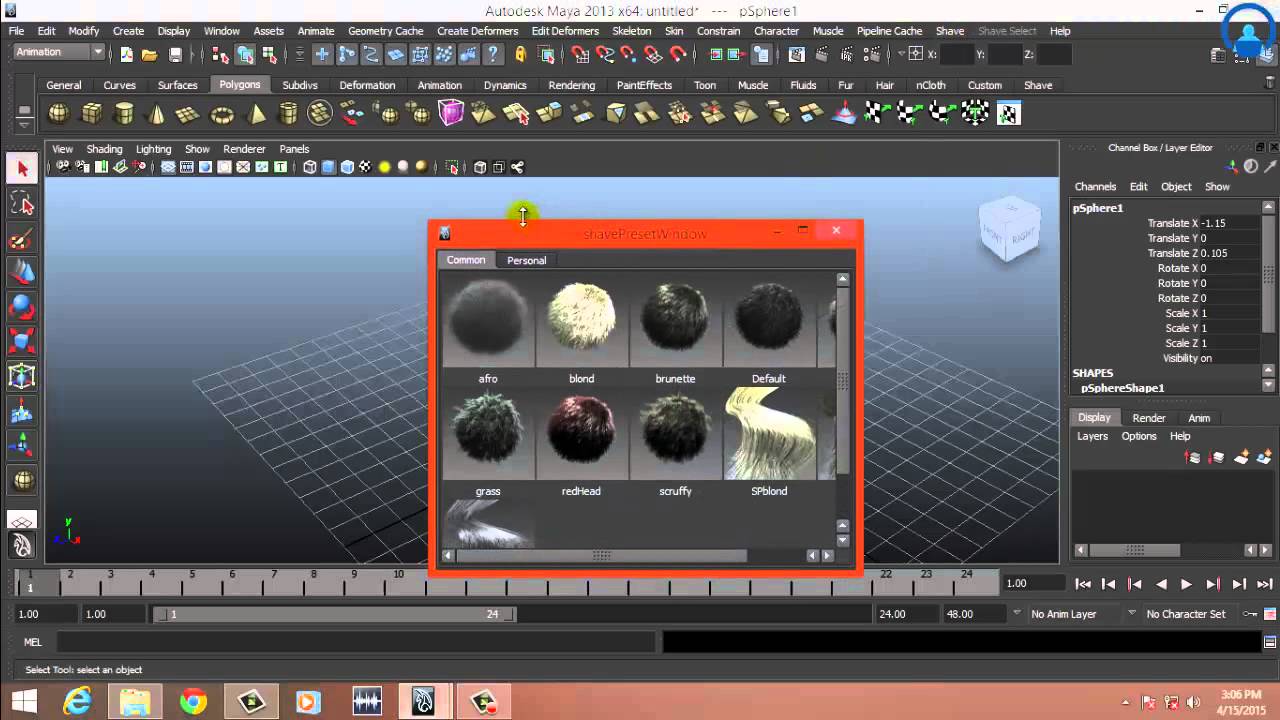The image size is (1280, 720).
Task: Open Internet Explorer from the taskbar
Action: pyautogui.click(x=78, y=701)
